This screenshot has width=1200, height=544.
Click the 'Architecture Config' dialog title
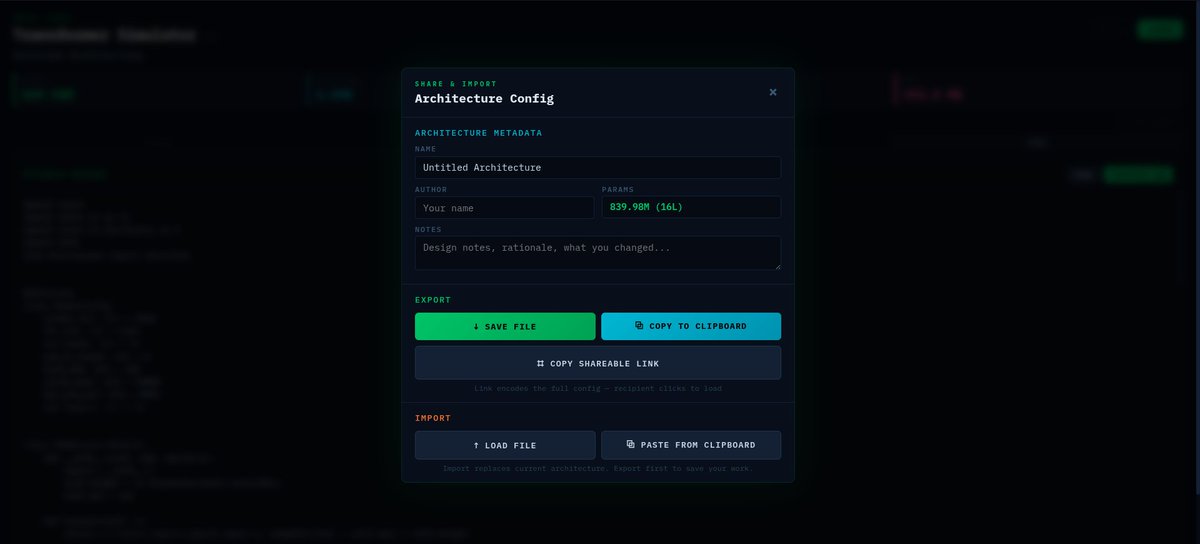(484, 99)
